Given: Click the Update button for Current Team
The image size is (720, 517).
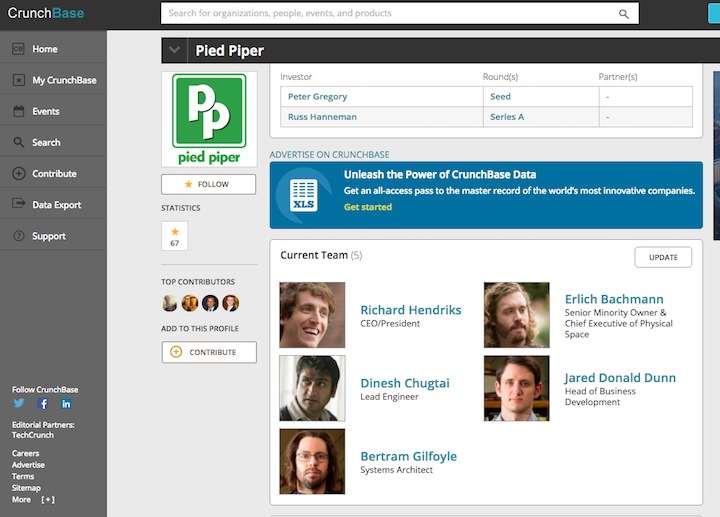Looking at the screenshot, I should [663, 257].
